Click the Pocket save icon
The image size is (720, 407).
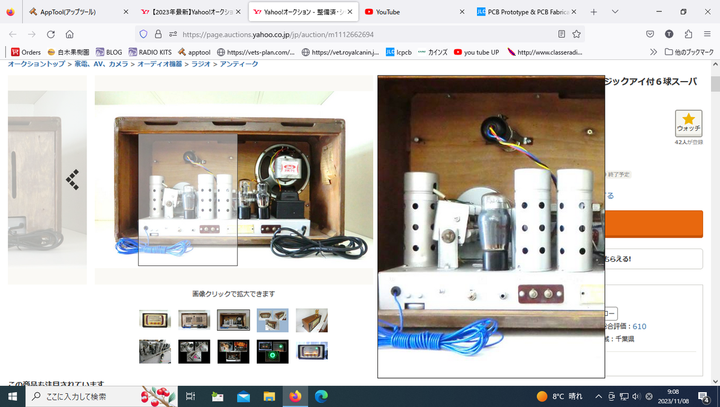(x=651, y=34)
